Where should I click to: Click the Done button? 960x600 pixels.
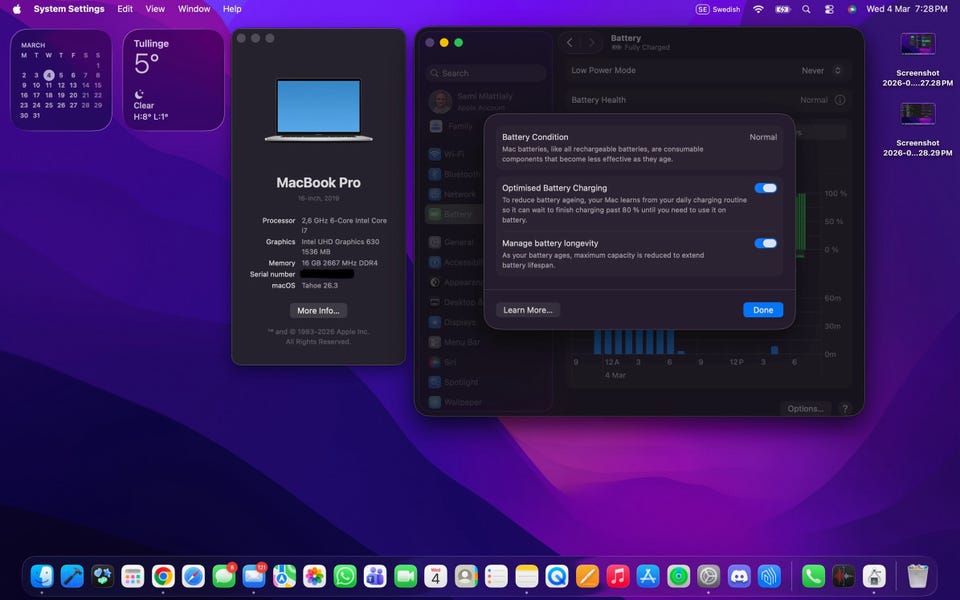point(763,310)
